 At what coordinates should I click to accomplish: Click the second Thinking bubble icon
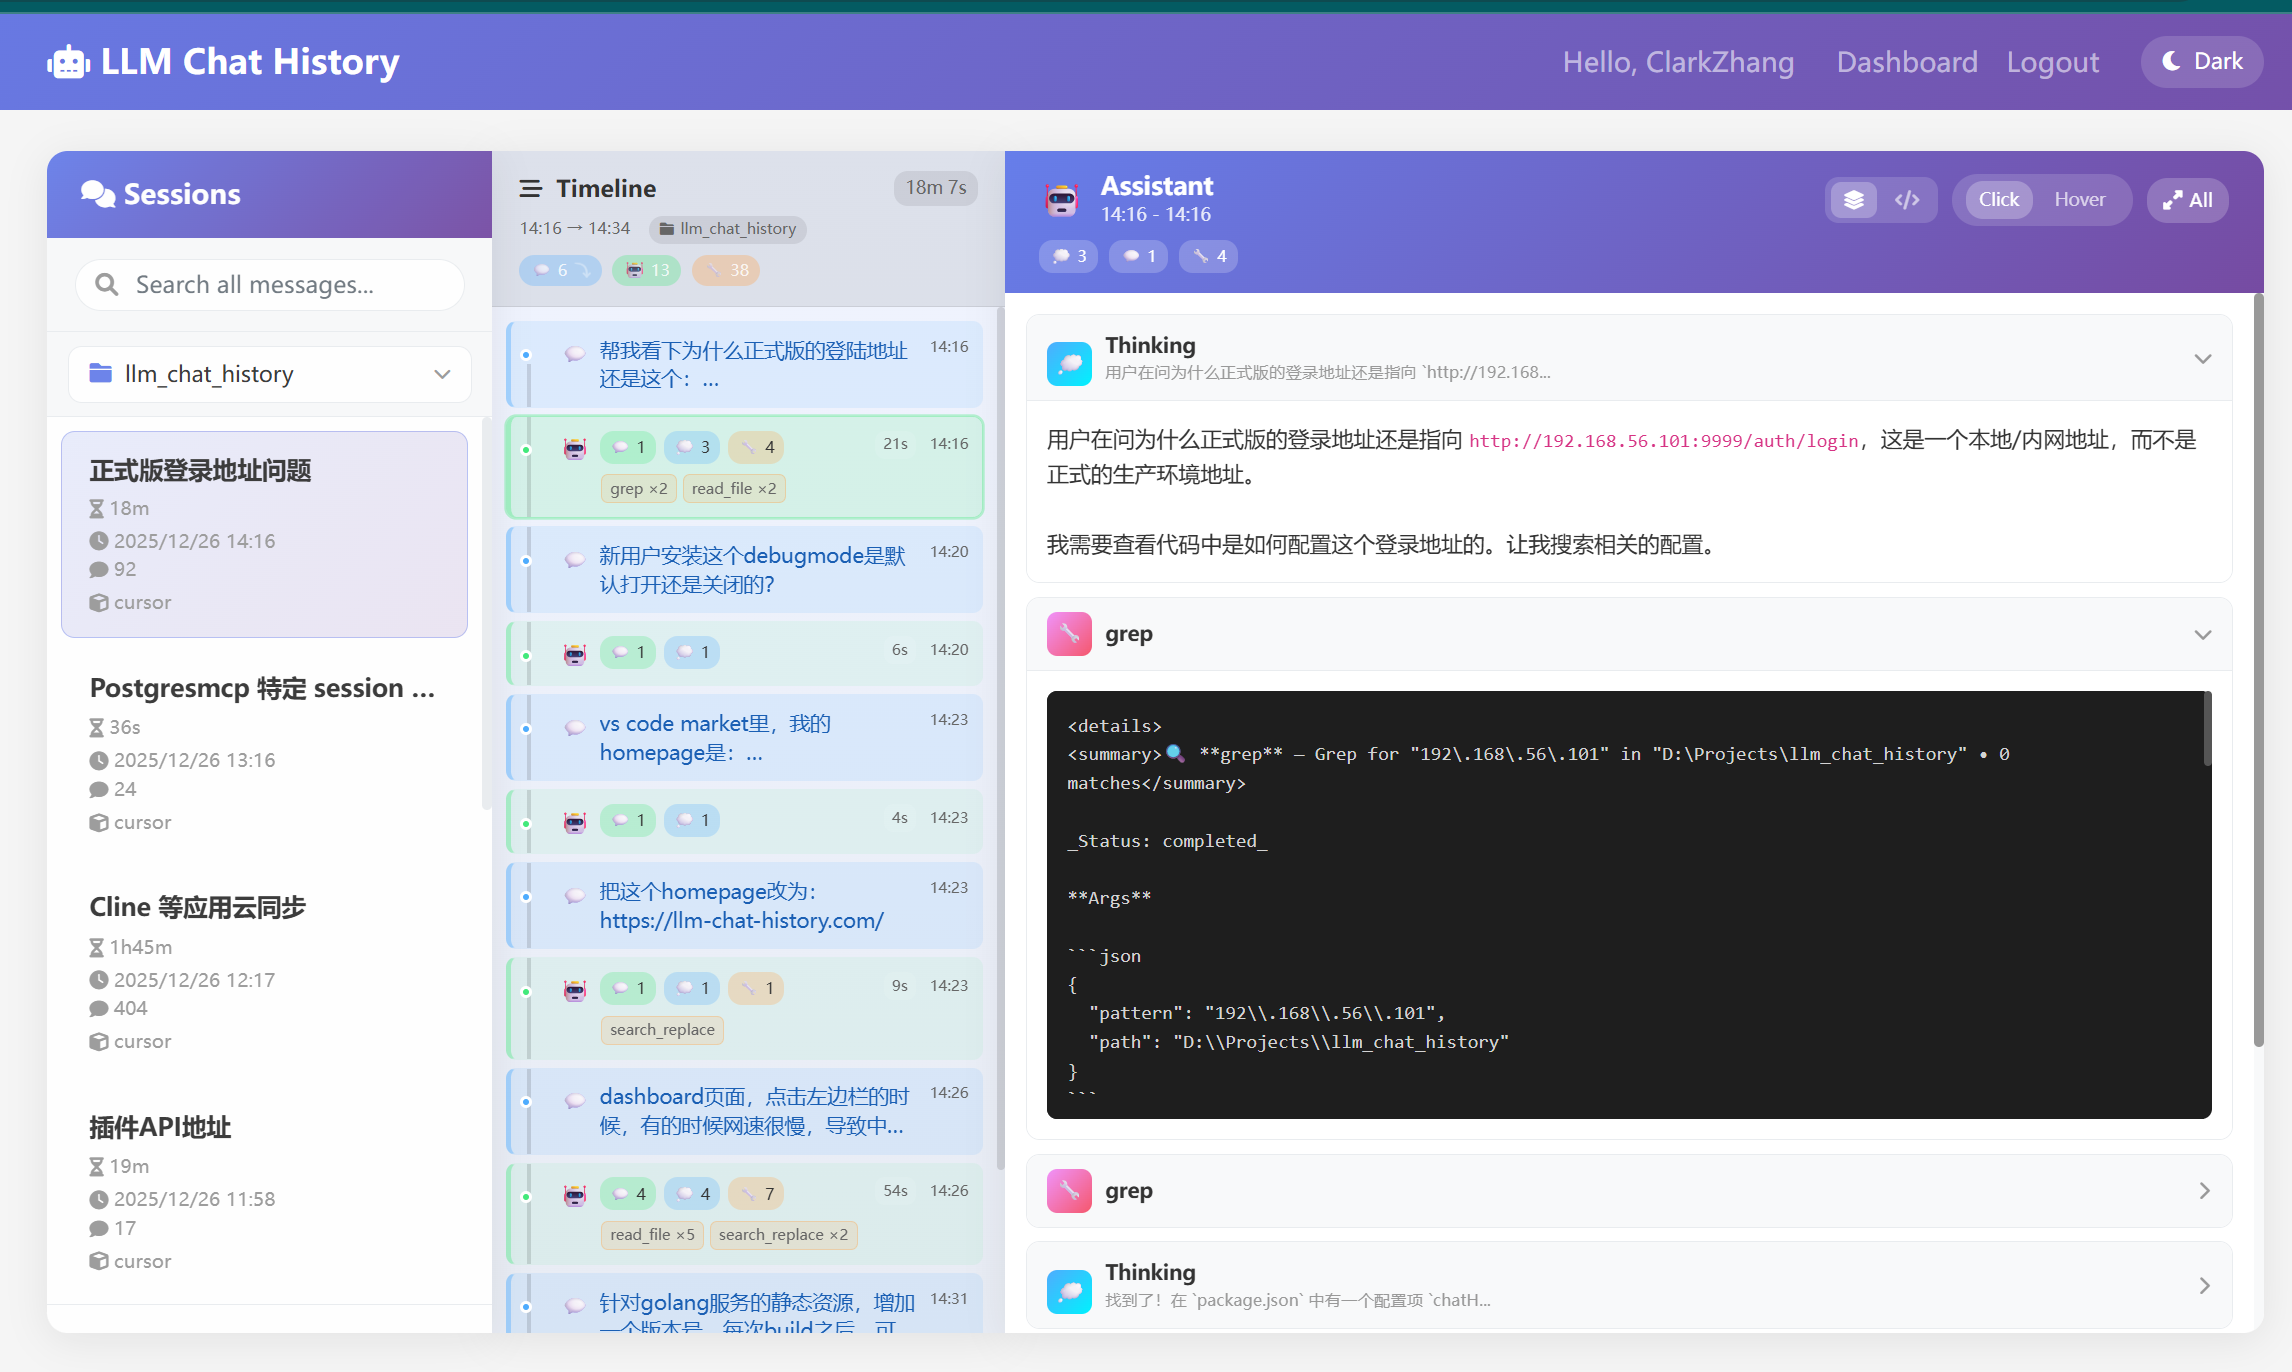1069,1290
